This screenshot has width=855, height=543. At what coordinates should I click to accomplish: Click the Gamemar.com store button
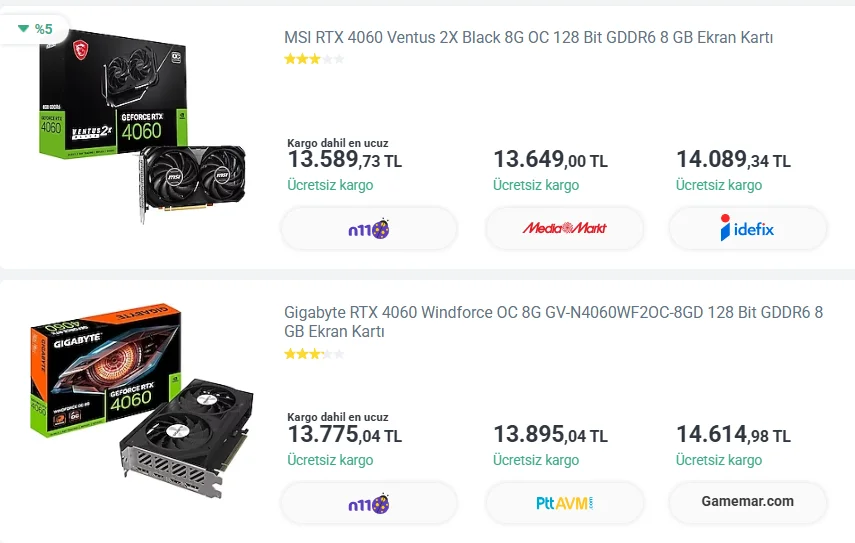(x=747, y=502)
